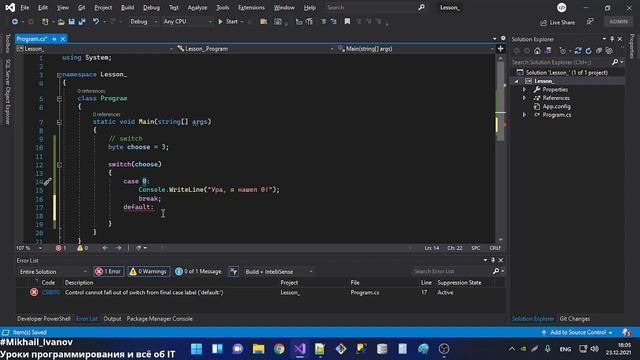640x360 pixels.
Task: Click the red error icon in the CS8070 row
Action: tap(34, 292)
